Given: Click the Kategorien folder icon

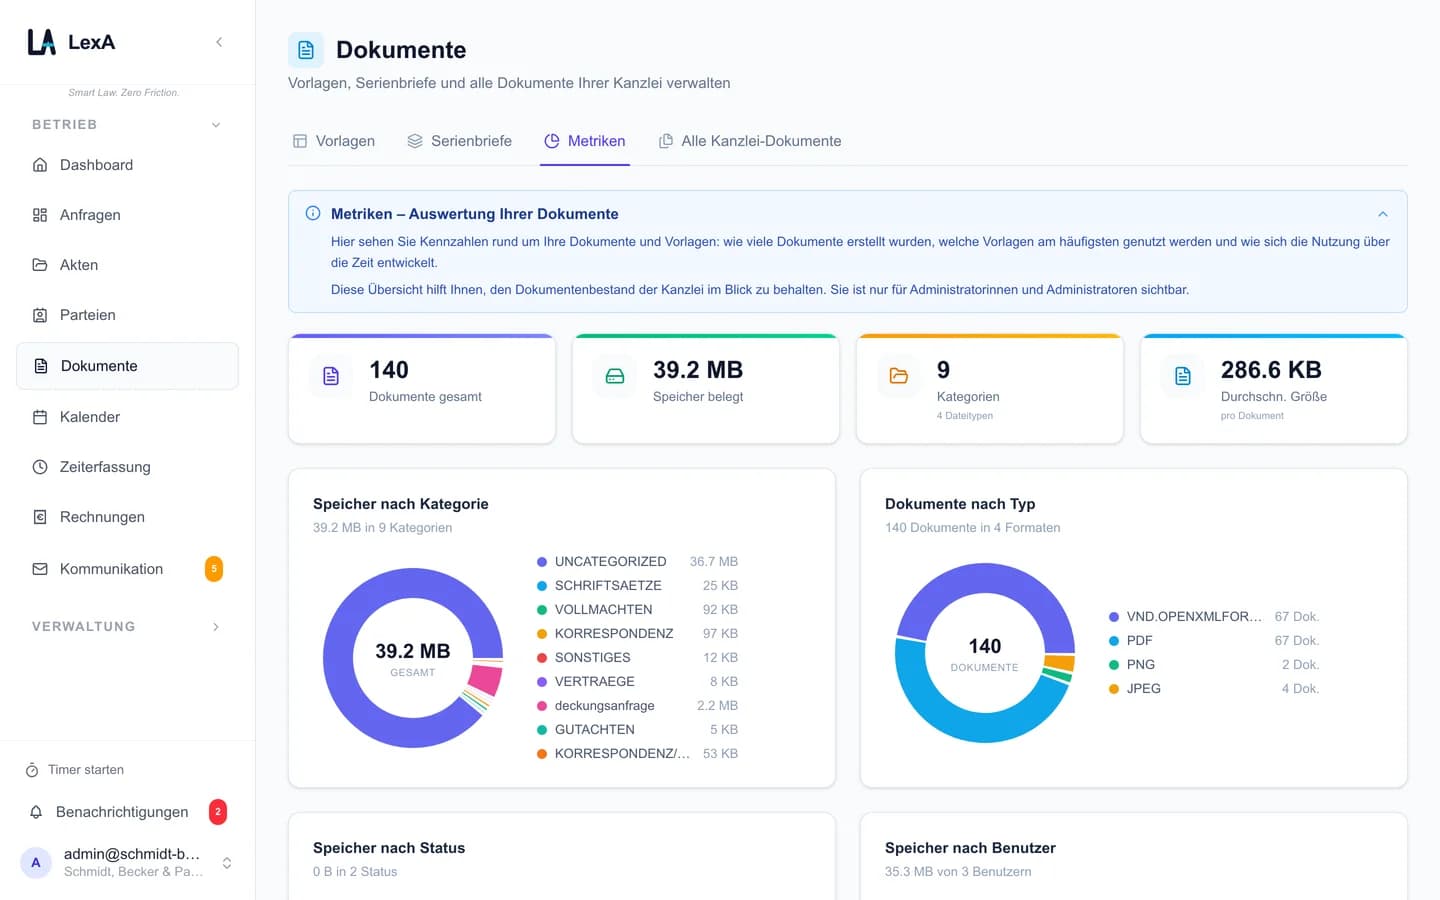Looking at the screenshot, I should point(899,376).
